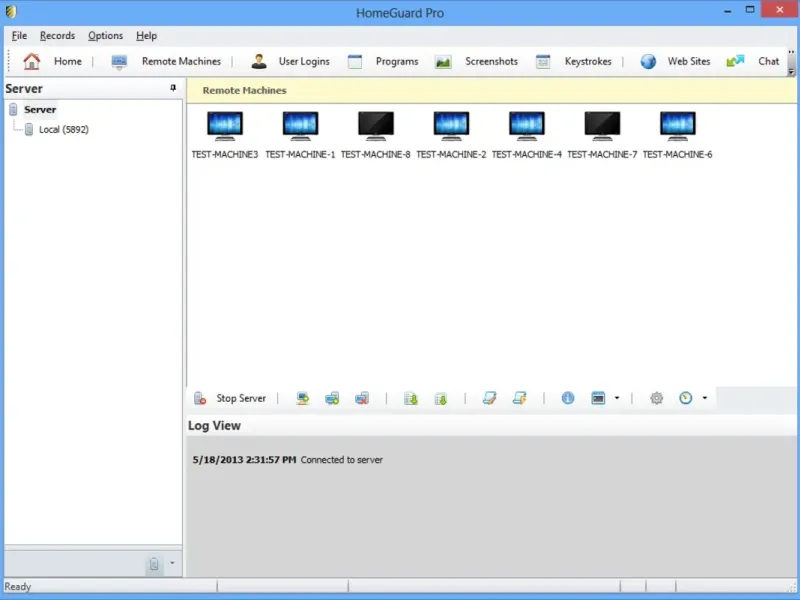This screenshot has width=800, height=600.
Task: Open the Options menu
Action: [106, 36]
